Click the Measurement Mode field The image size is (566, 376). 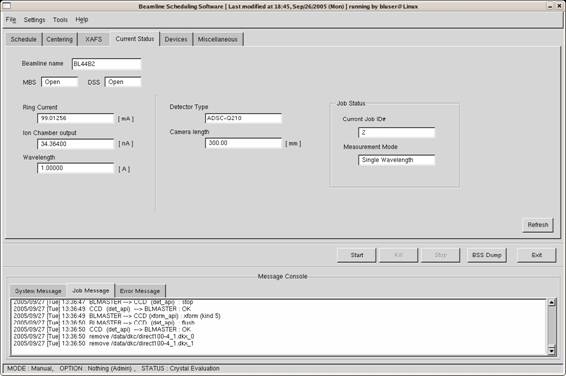point(396,160)
